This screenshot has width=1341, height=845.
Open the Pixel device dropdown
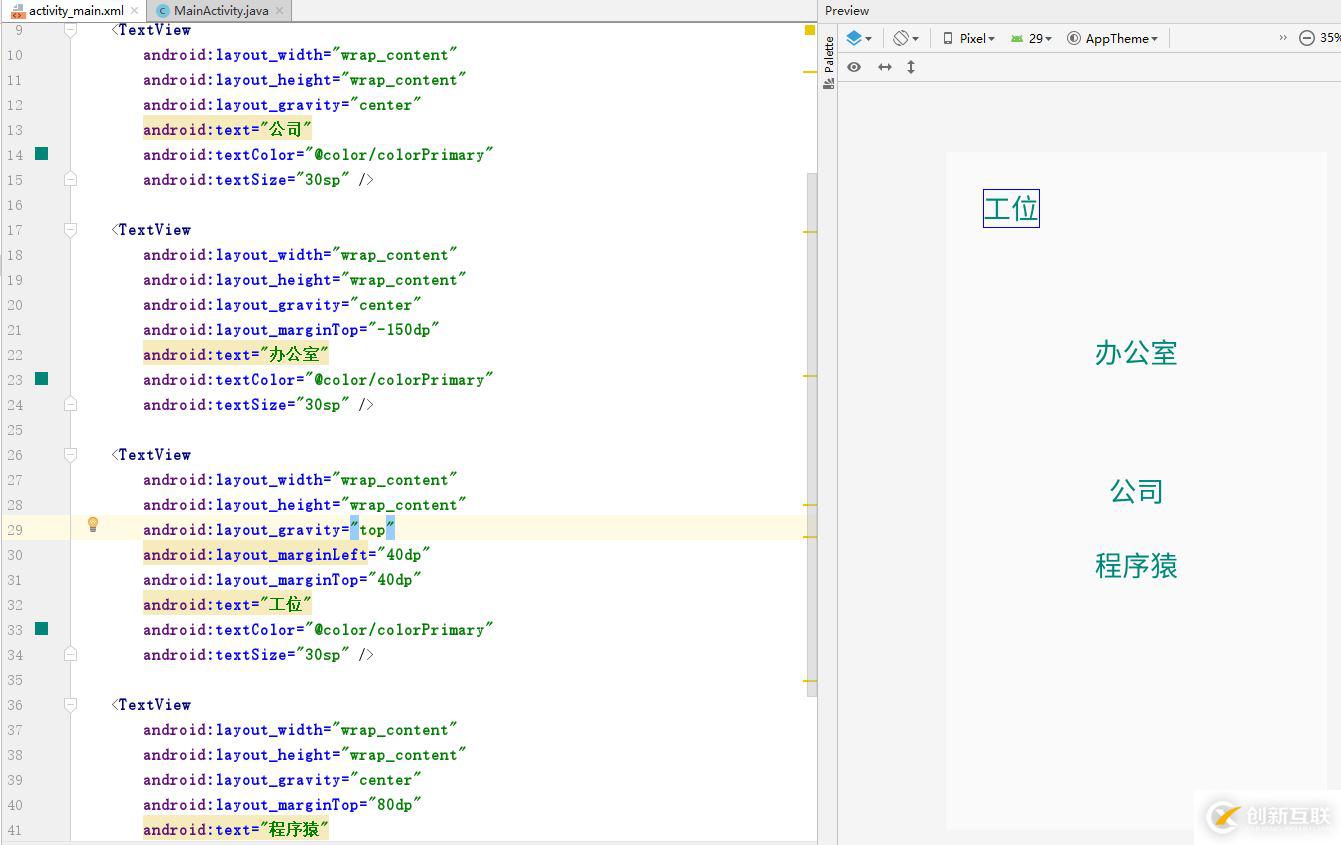click(969, 38)
